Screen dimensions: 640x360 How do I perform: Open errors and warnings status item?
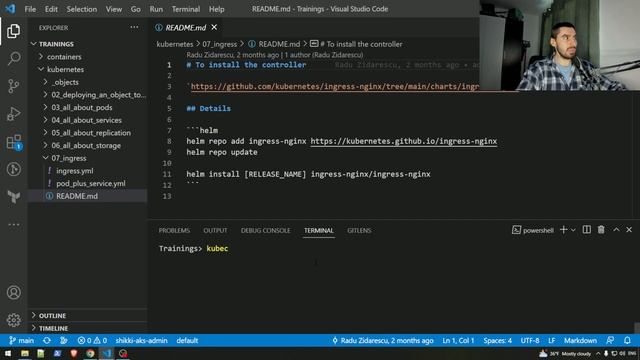(x=92, y=340)
